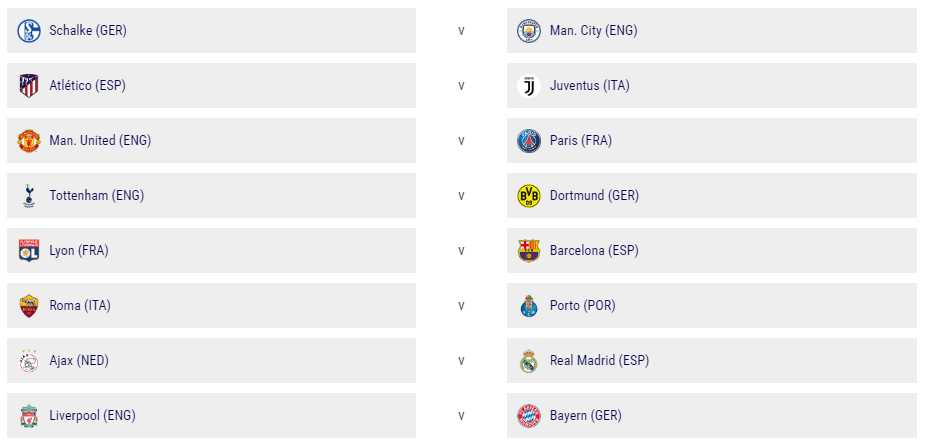Open the Lyon (FRA) team link

pyautogui.click(x=79, y=251)
